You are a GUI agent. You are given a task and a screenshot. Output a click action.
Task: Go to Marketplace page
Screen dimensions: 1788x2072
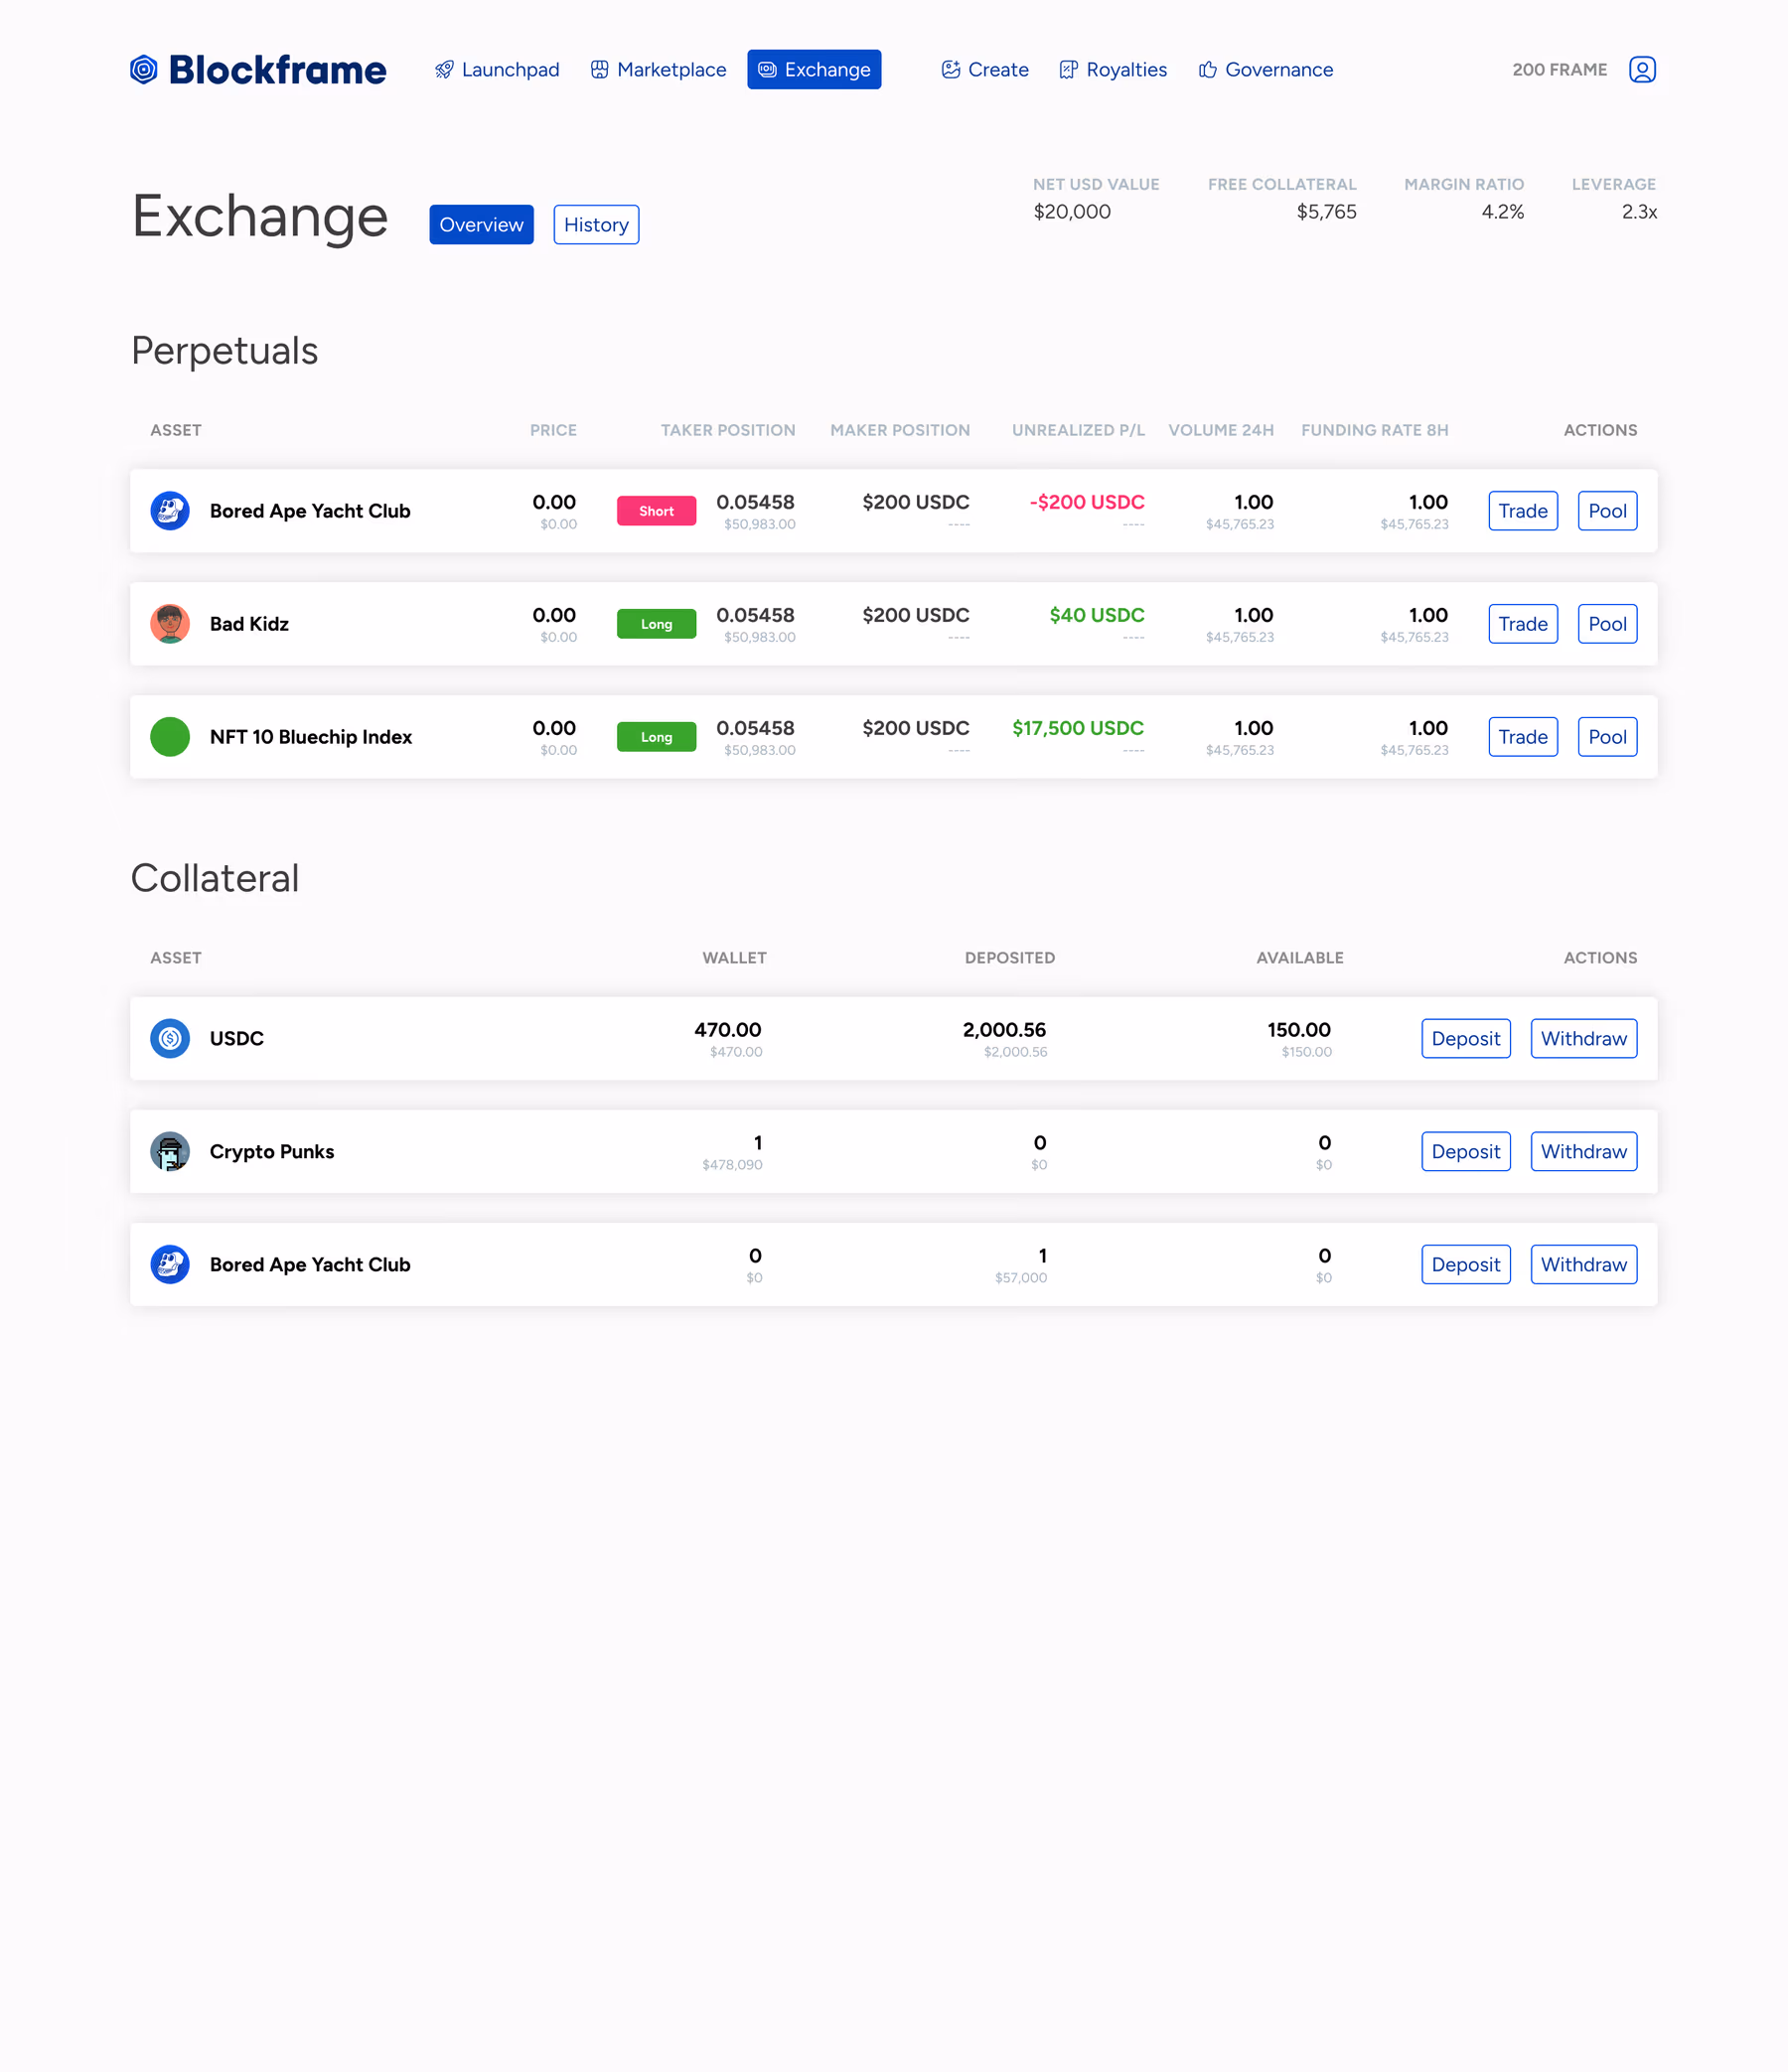658,69
